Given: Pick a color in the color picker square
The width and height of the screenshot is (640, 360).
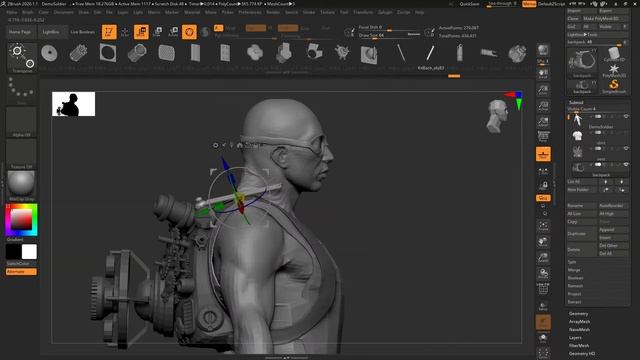Looking at the screenshot, I should (21, 220).
